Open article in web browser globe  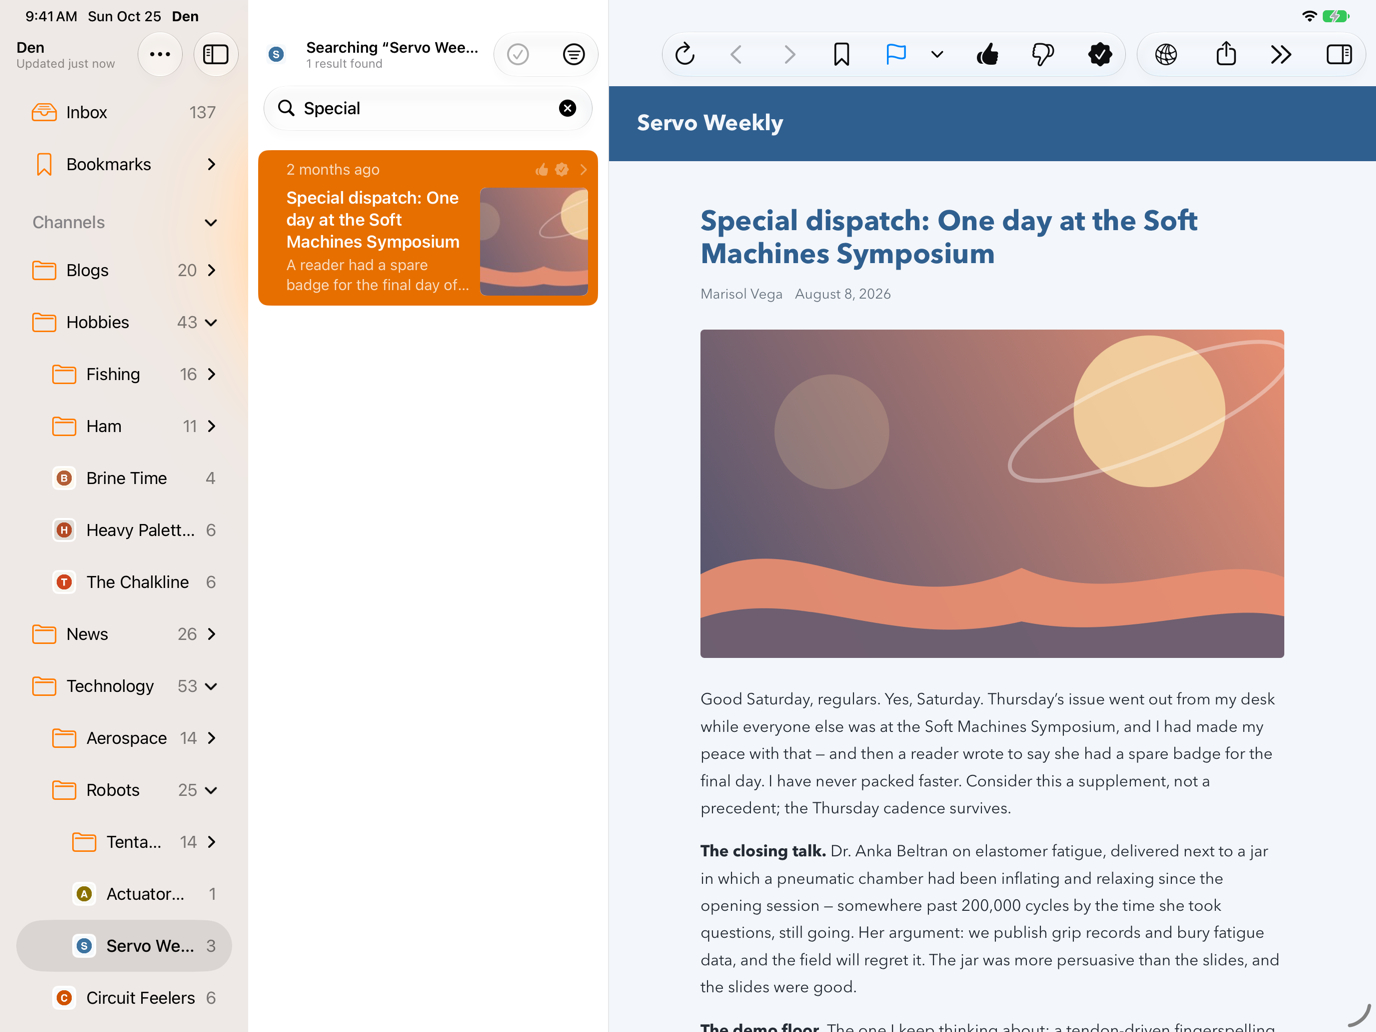coord(1166,54)
